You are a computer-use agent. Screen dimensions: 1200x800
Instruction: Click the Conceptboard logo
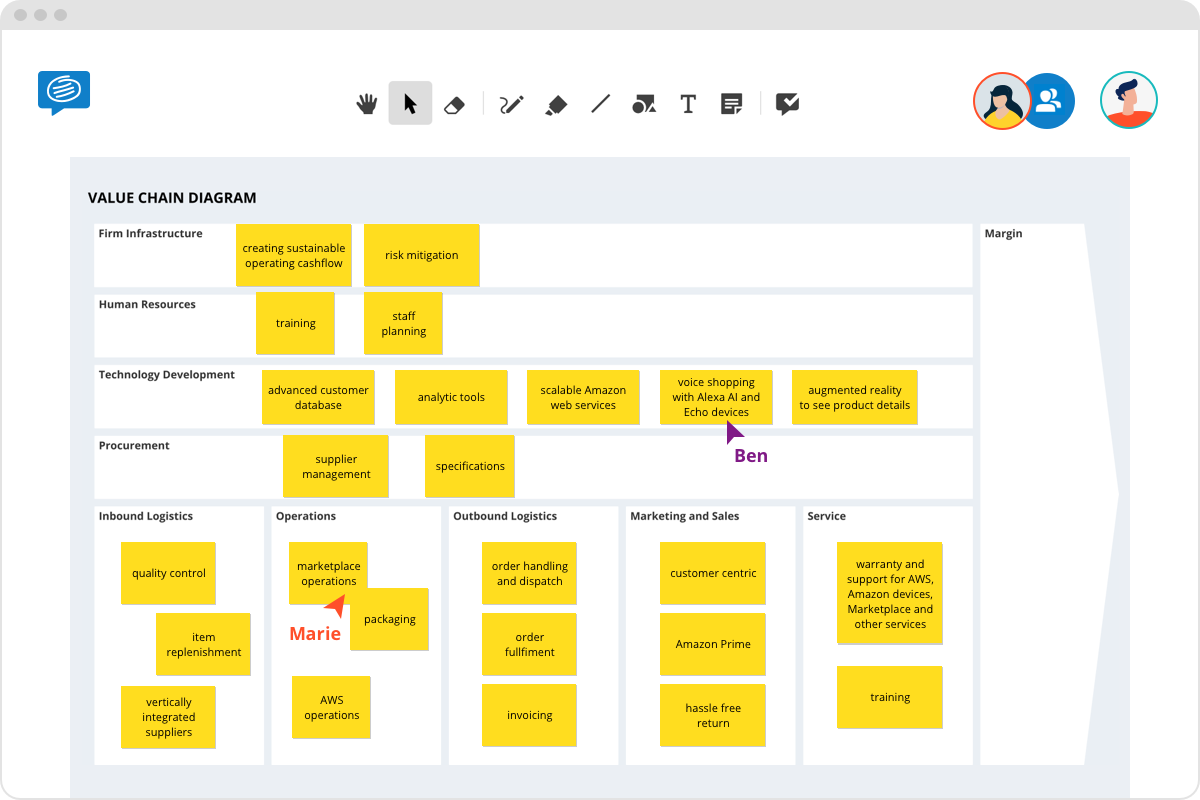coord(64,92)
